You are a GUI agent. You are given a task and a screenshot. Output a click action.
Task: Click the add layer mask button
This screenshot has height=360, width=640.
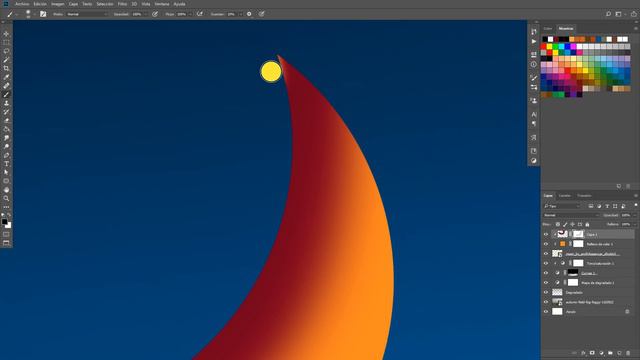(x=592, y=353)
